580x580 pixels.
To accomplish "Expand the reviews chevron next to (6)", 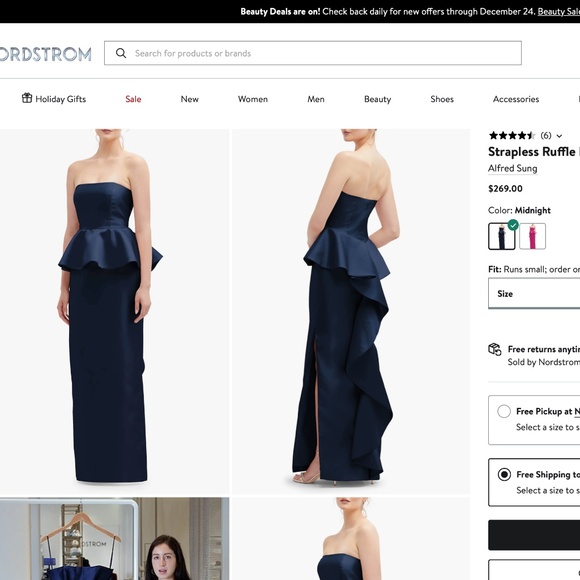I will pyautogui.click(x=559, y=136).
